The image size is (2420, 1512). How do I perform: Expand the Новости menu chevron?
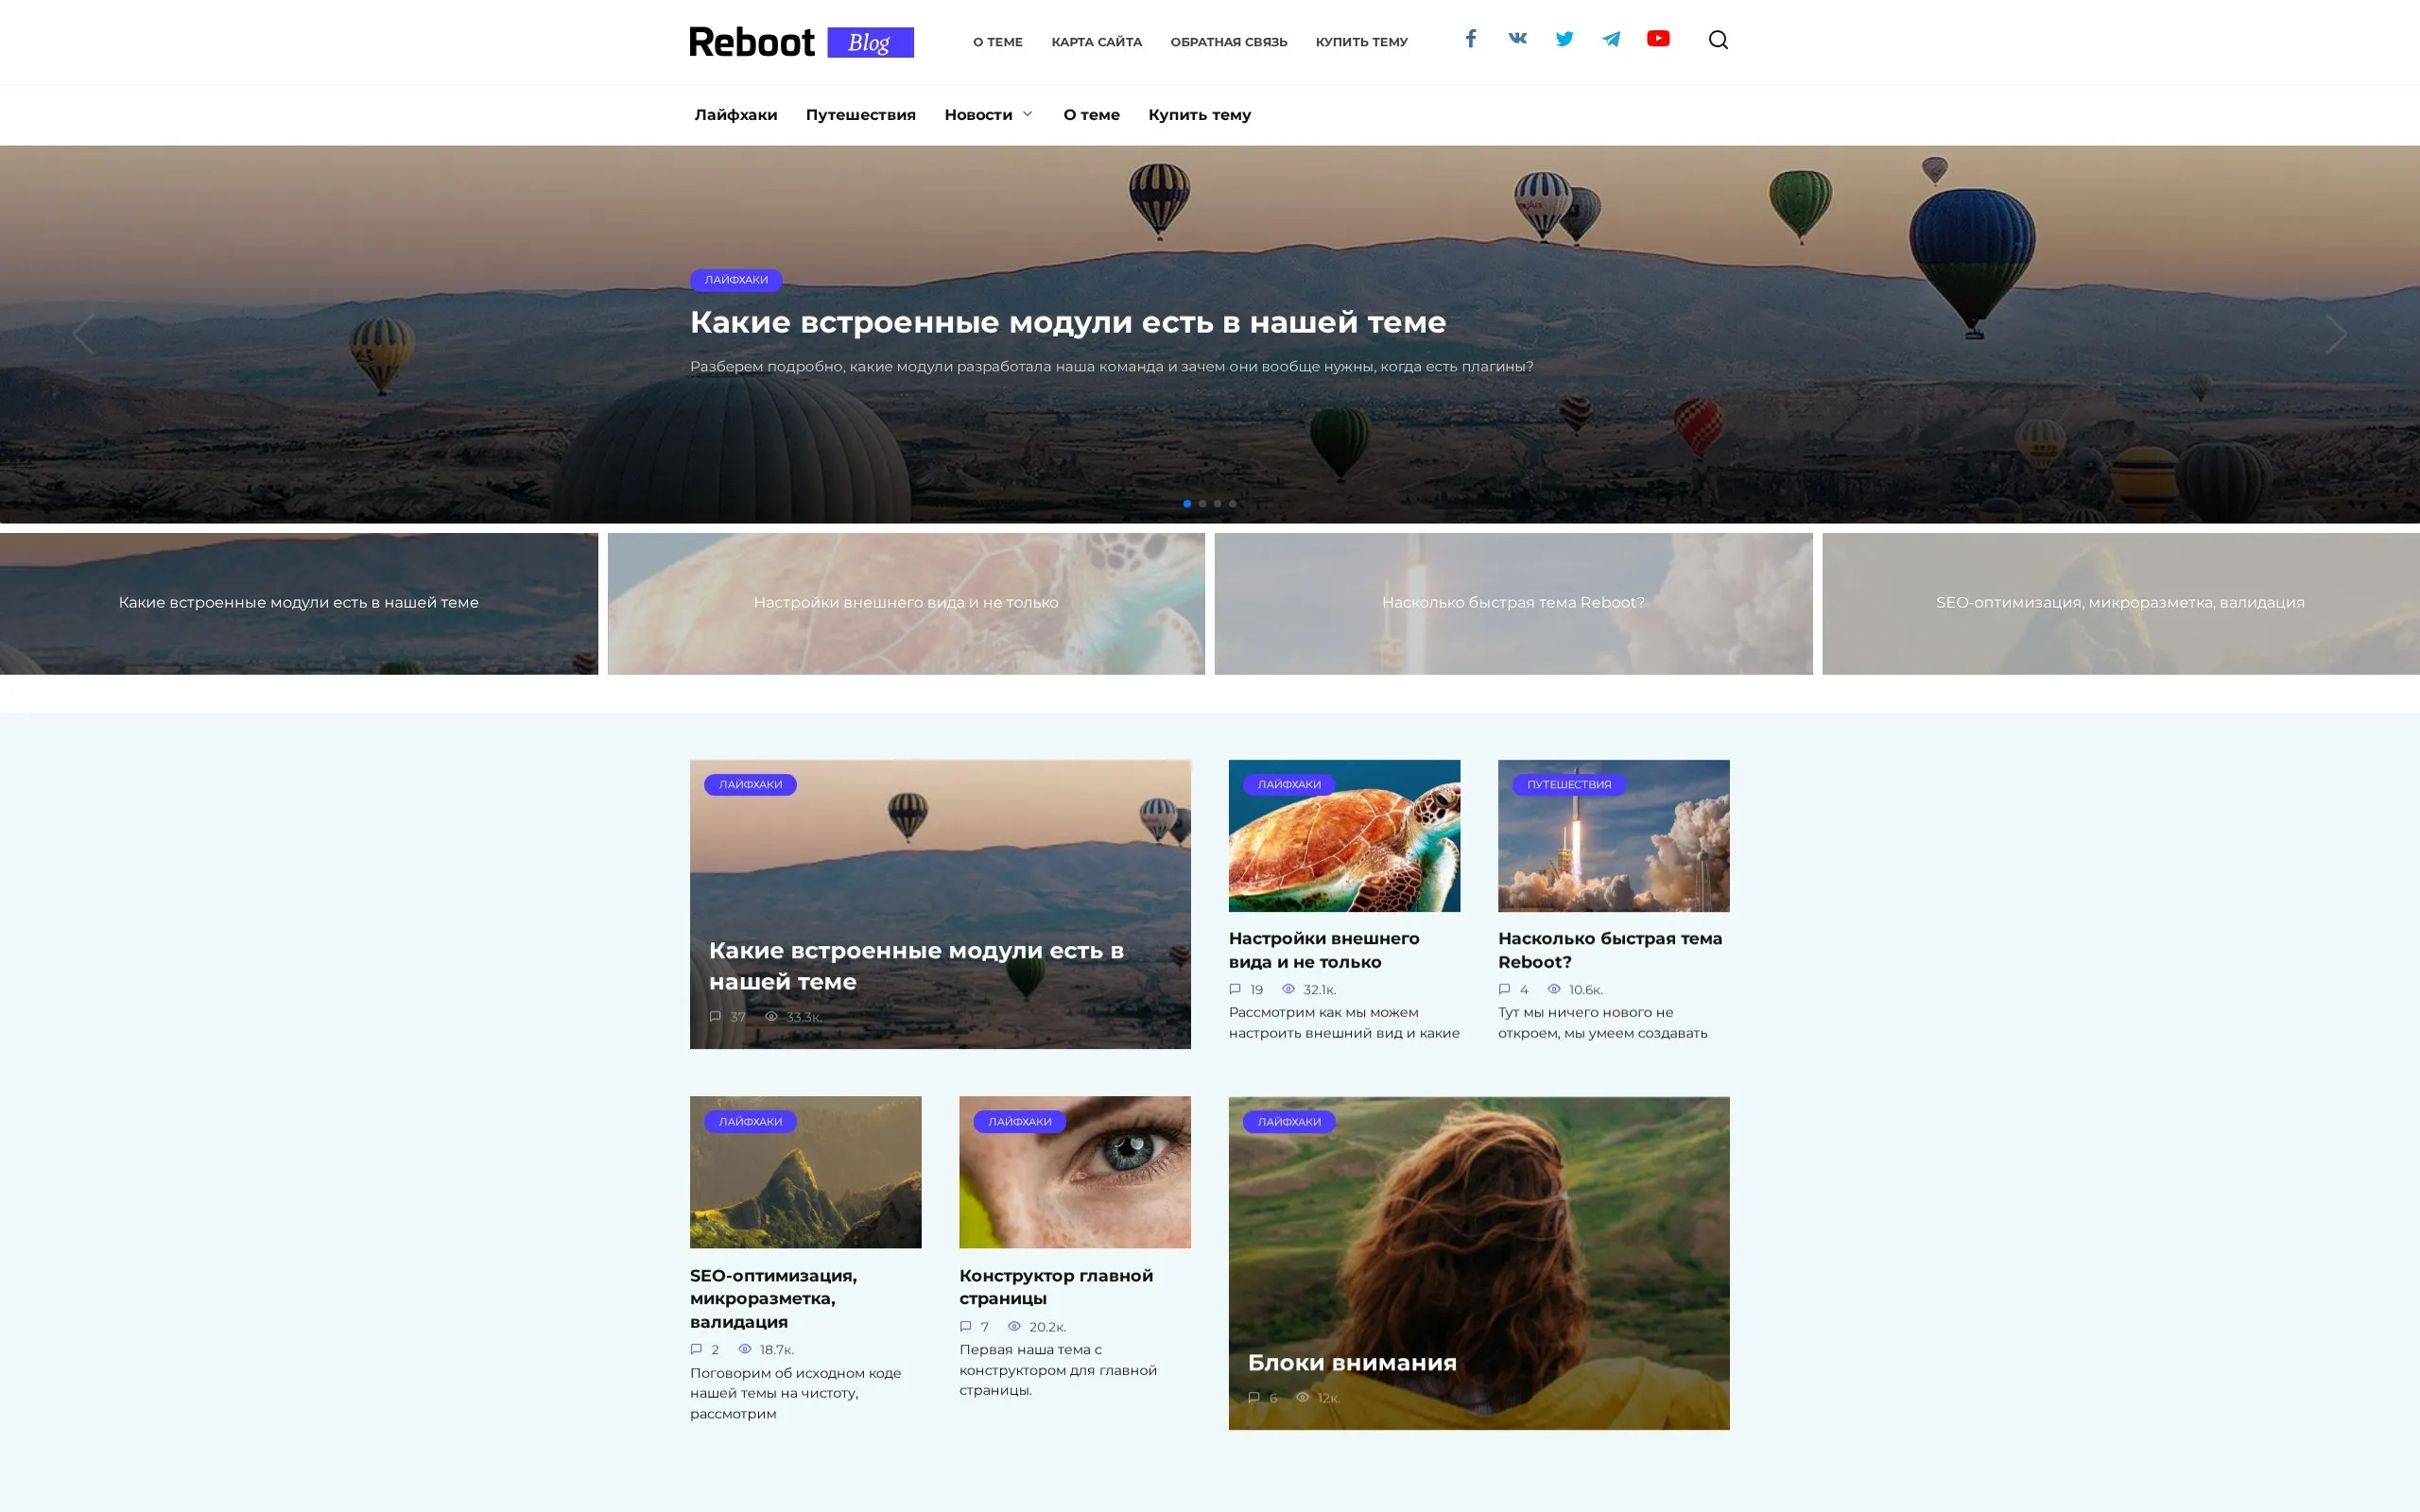(1027, 114)
